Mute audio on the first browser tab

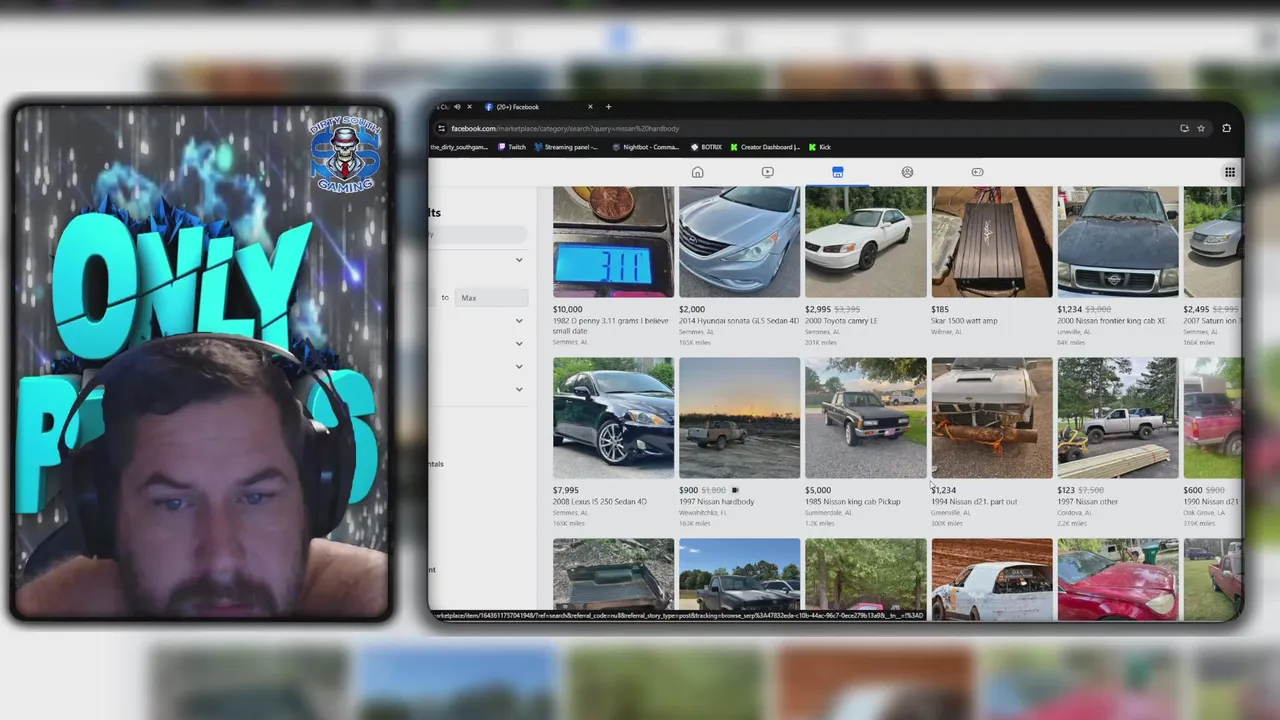(457, 107)
